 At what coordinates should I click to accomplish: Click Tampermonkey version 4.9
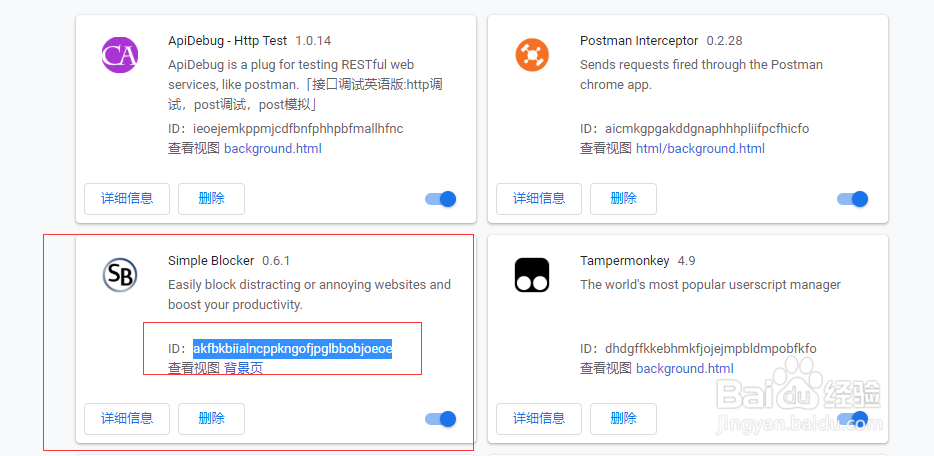click(686, 261)
